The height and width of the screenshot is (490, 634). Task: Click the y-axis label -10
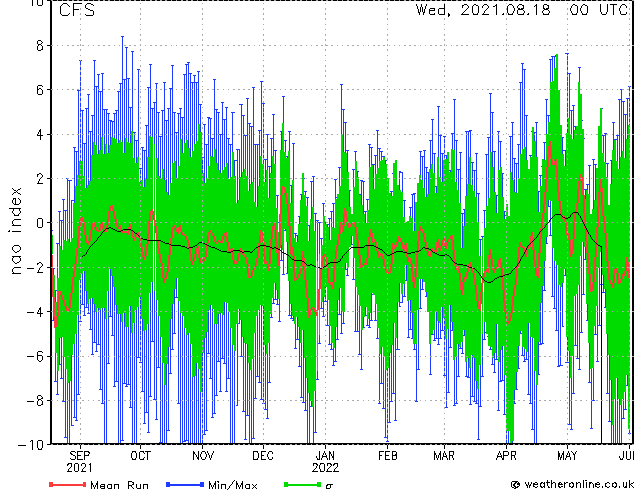point(31,445)
